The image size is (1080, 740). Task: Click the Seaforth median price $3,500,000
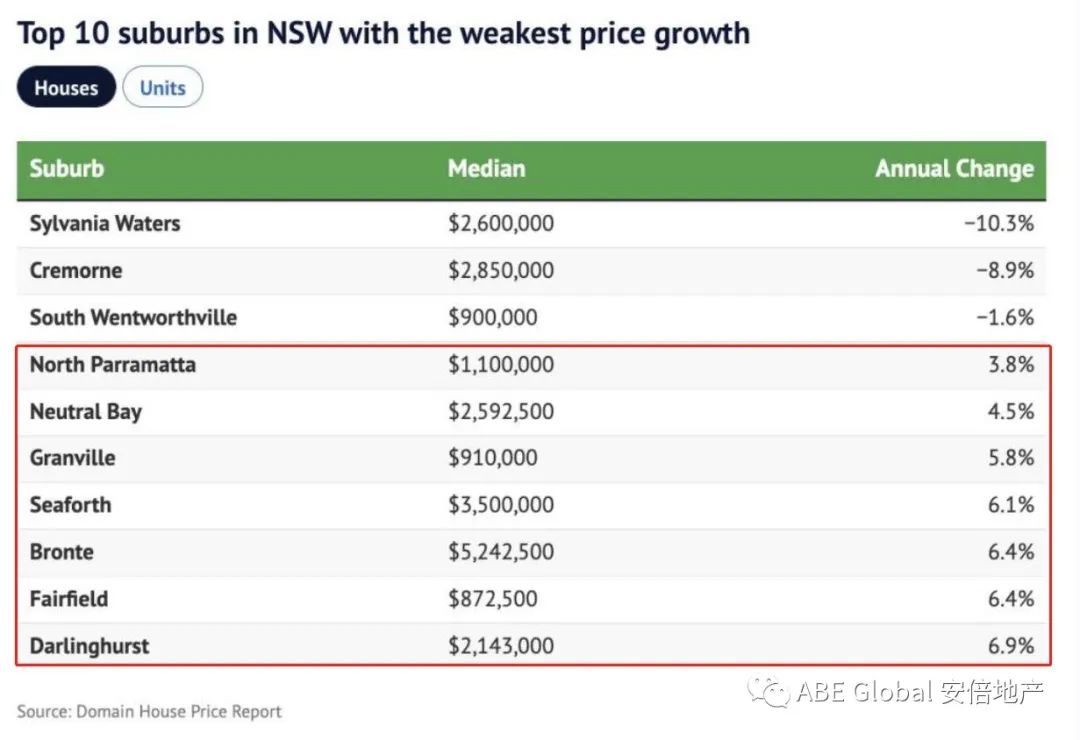tap(500, 505)
